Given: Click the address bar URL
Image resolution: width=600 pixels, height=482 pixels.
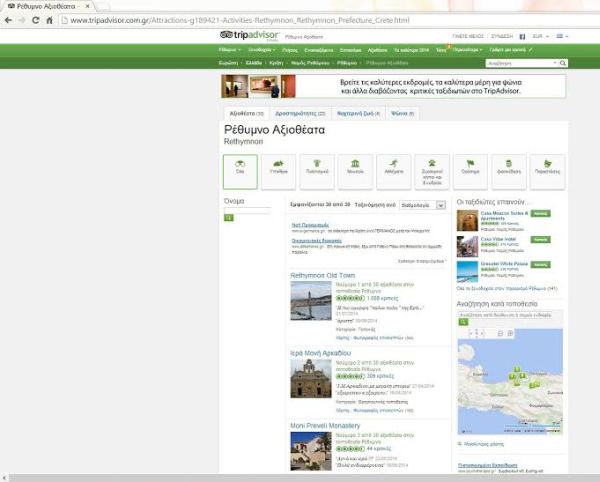Looking at the screenshot, I should pyautogui.click(x=240, y=20).
